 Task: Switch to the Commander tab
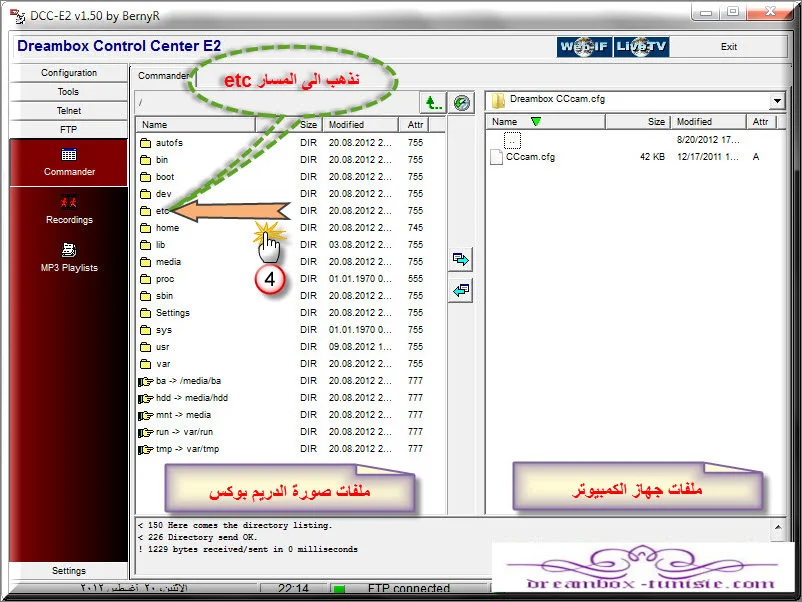161,76
